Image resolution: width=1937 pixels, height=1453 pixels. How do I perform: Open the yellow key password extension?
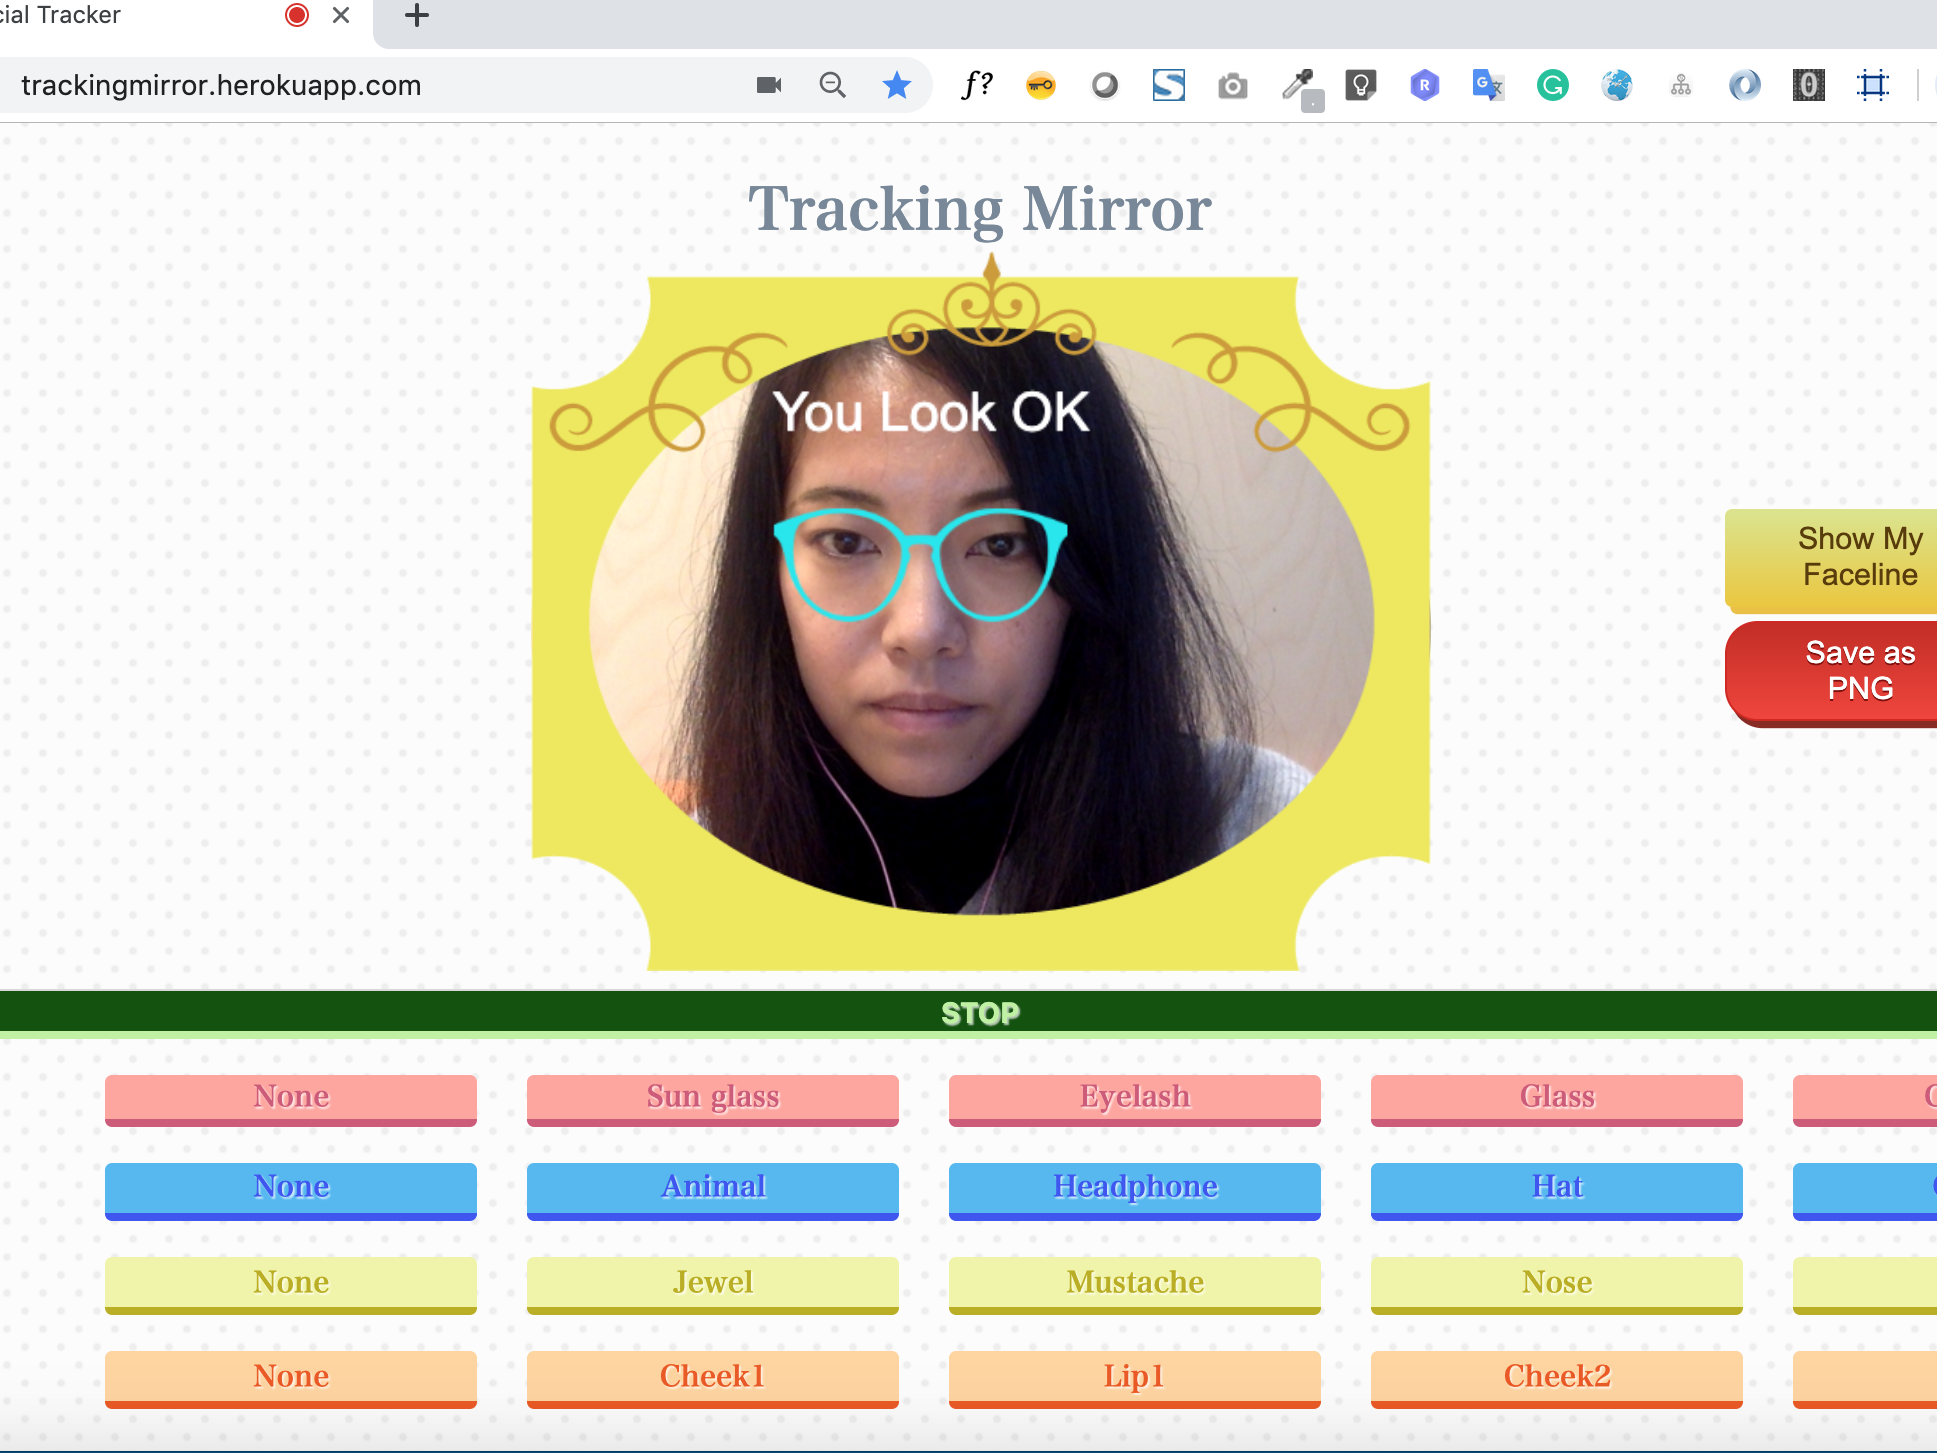1041,85
